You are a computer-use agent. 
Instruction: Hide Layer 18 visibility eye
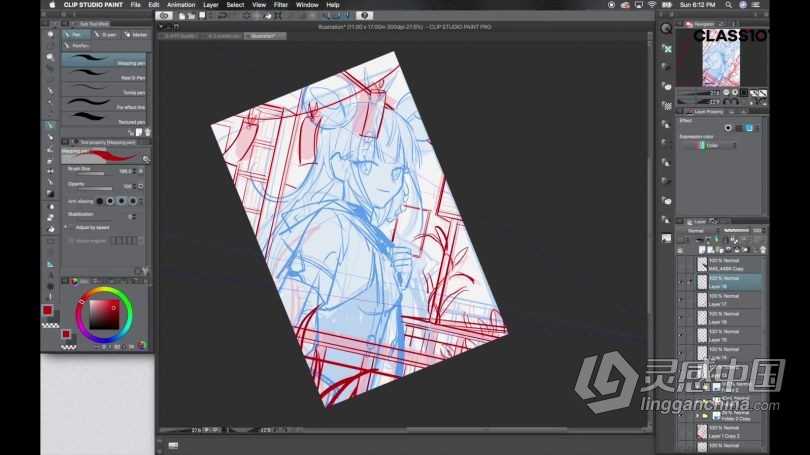(x=681, y=282)
